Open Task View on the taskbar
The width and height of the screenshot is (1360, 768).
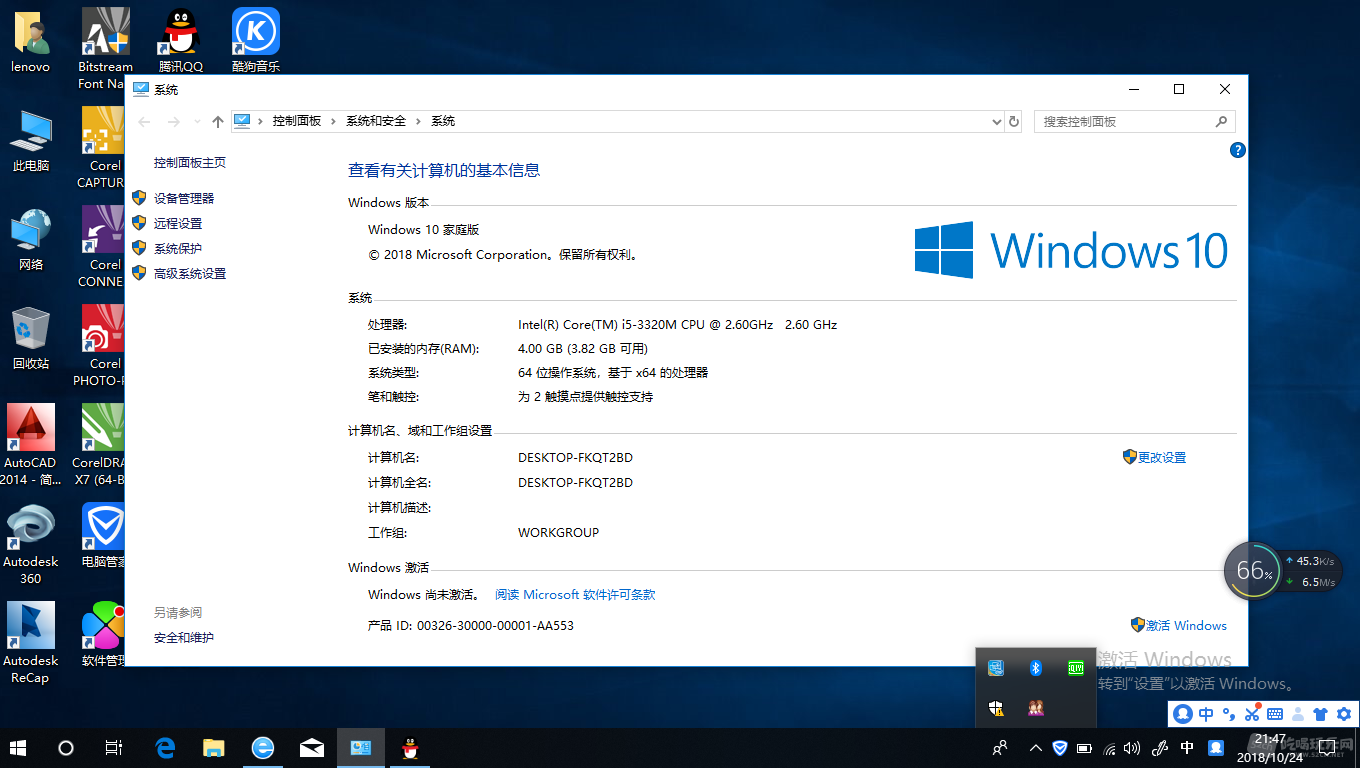click(114, 747)
